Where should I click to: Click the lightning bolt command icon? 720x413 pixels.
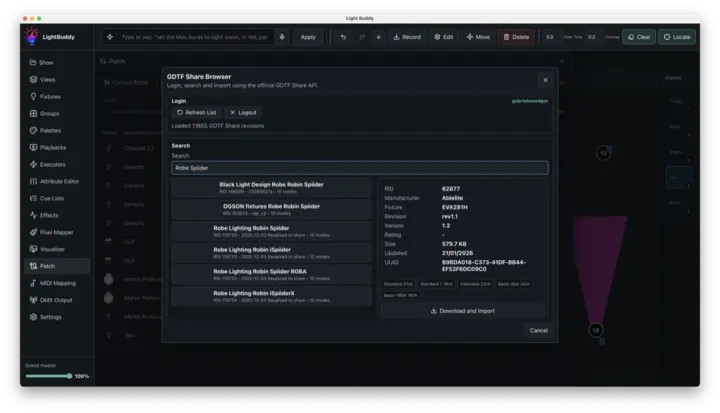tap(110, 37)
